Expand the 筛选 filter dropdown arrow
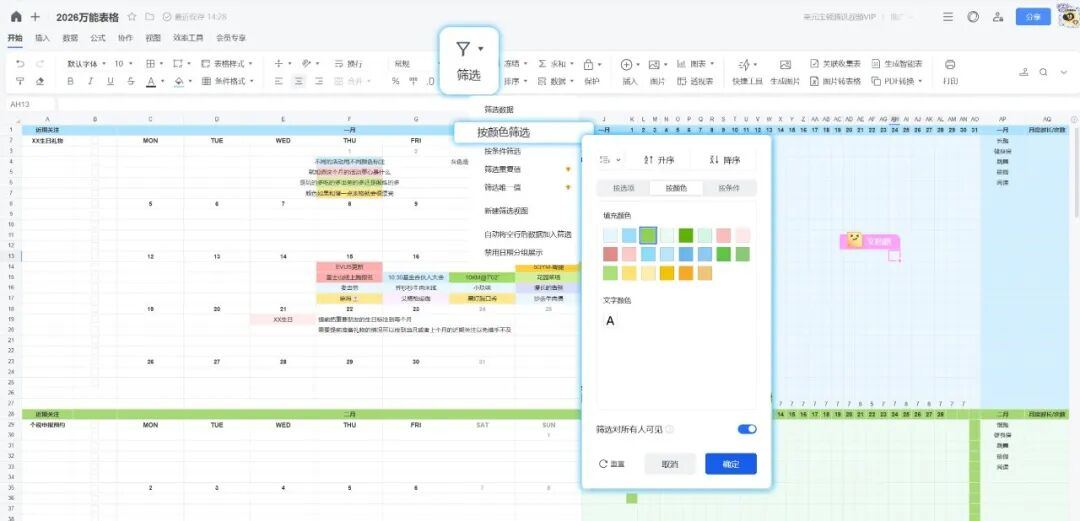The height and width of the screenshot is (521, 1080). (481, 49)
